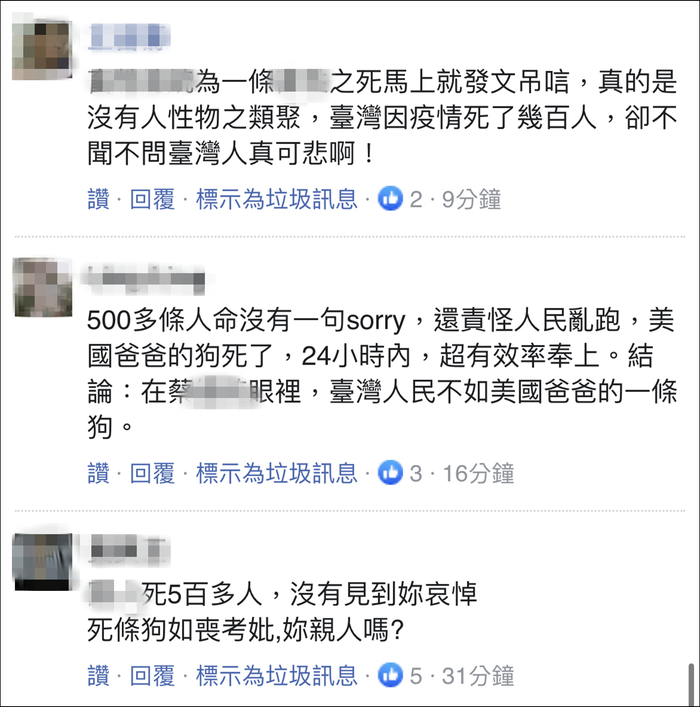The image size is (700, 707).
Task: Flag the second comment with 標示為垃圾訊息
Action: [x=276, y=473]
